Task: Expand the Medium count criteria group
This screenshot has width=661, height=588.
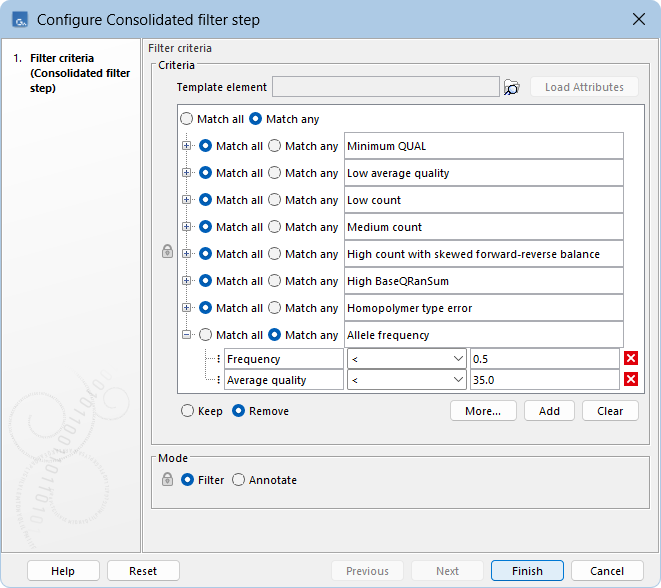Action: [x=186, y=227]
